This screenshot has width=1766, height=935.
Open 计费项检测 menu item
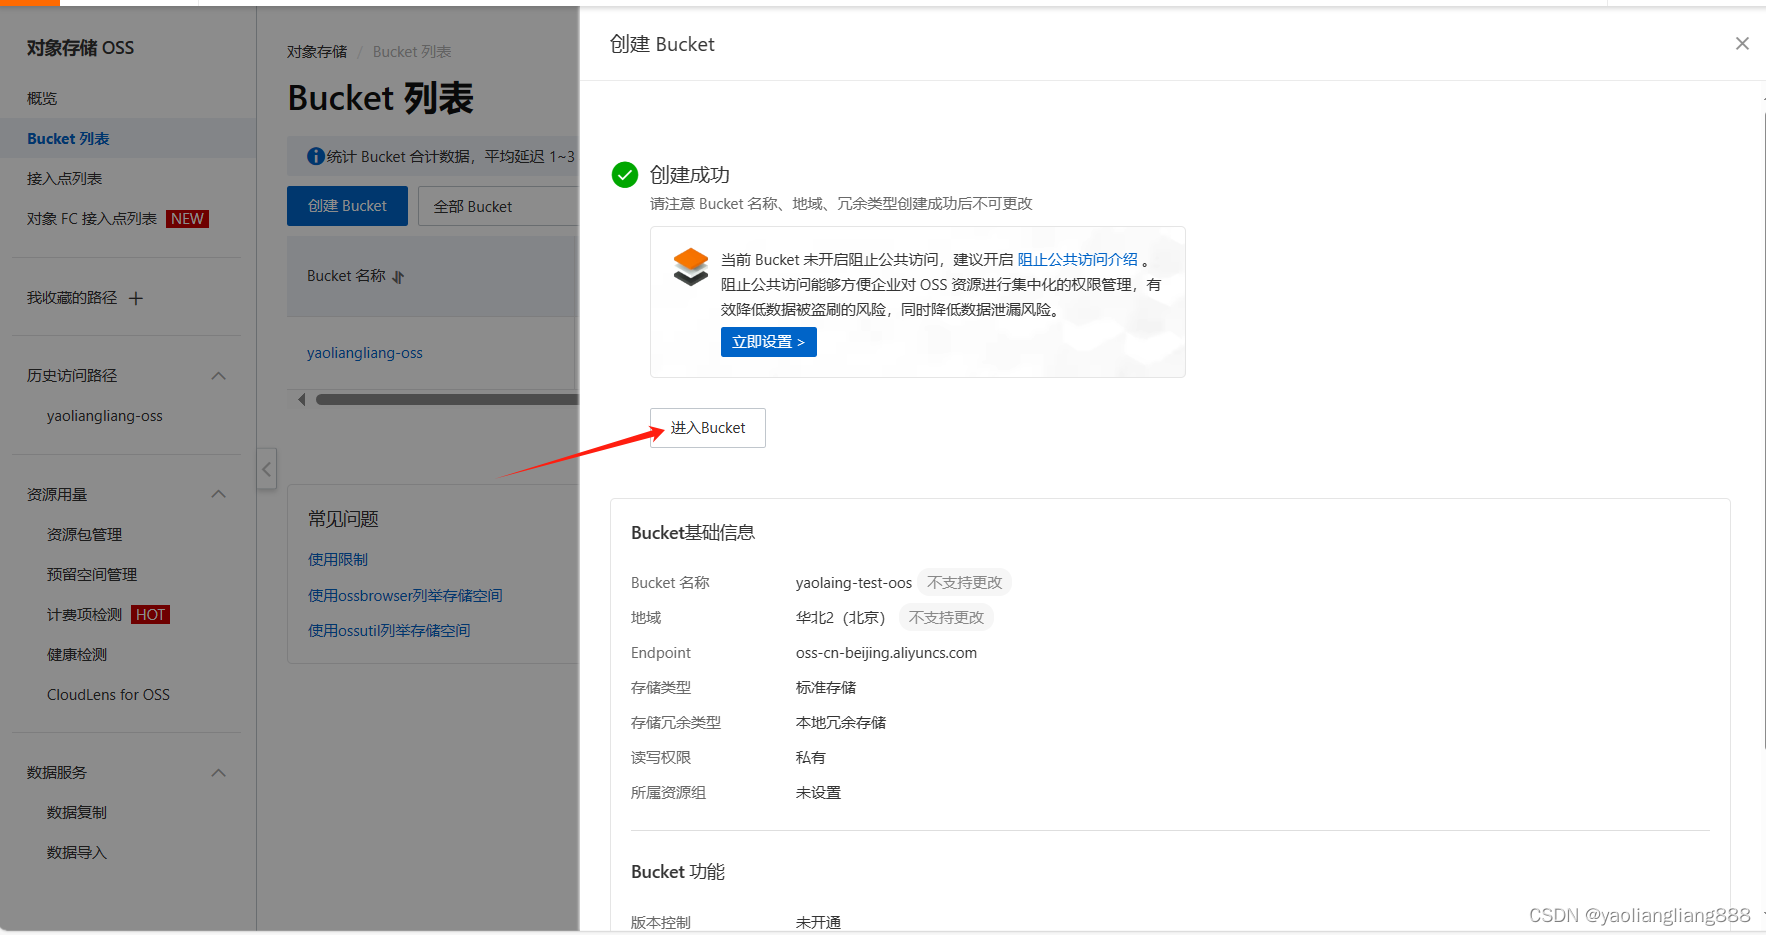click(84, 615)
